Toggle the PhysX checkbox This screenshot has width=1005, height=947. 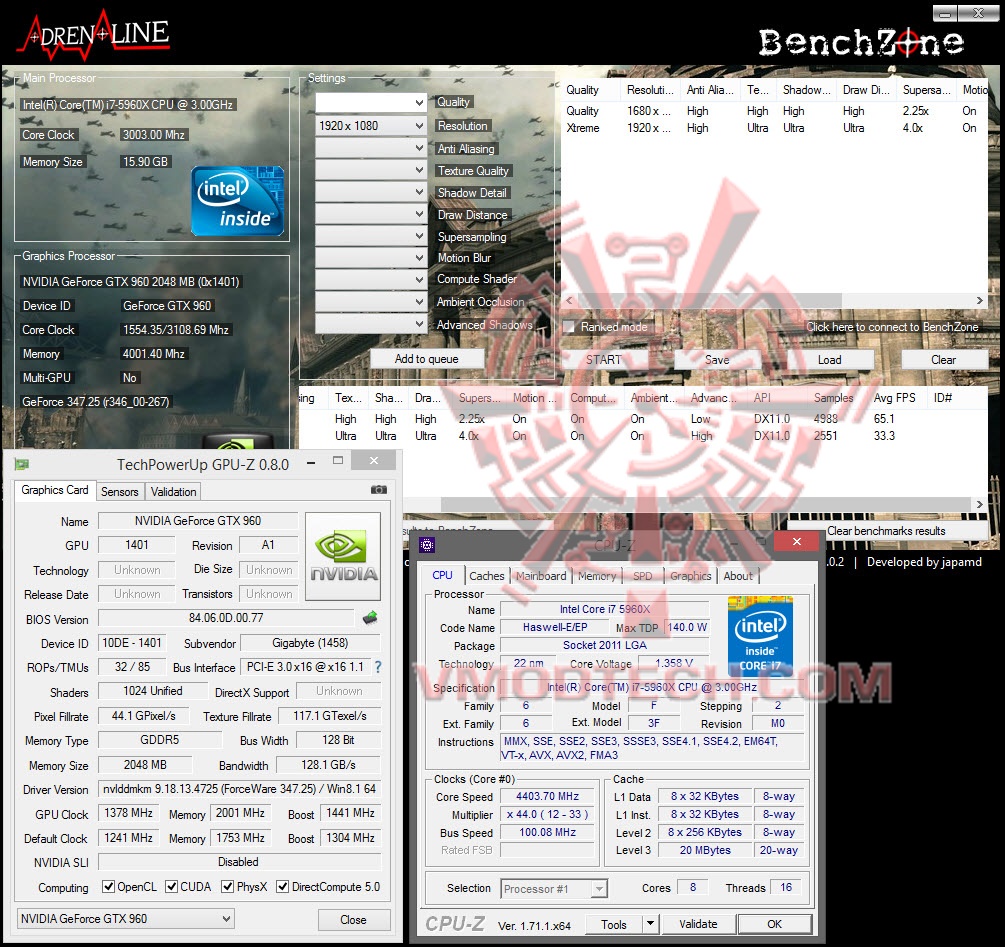(227, 887)
